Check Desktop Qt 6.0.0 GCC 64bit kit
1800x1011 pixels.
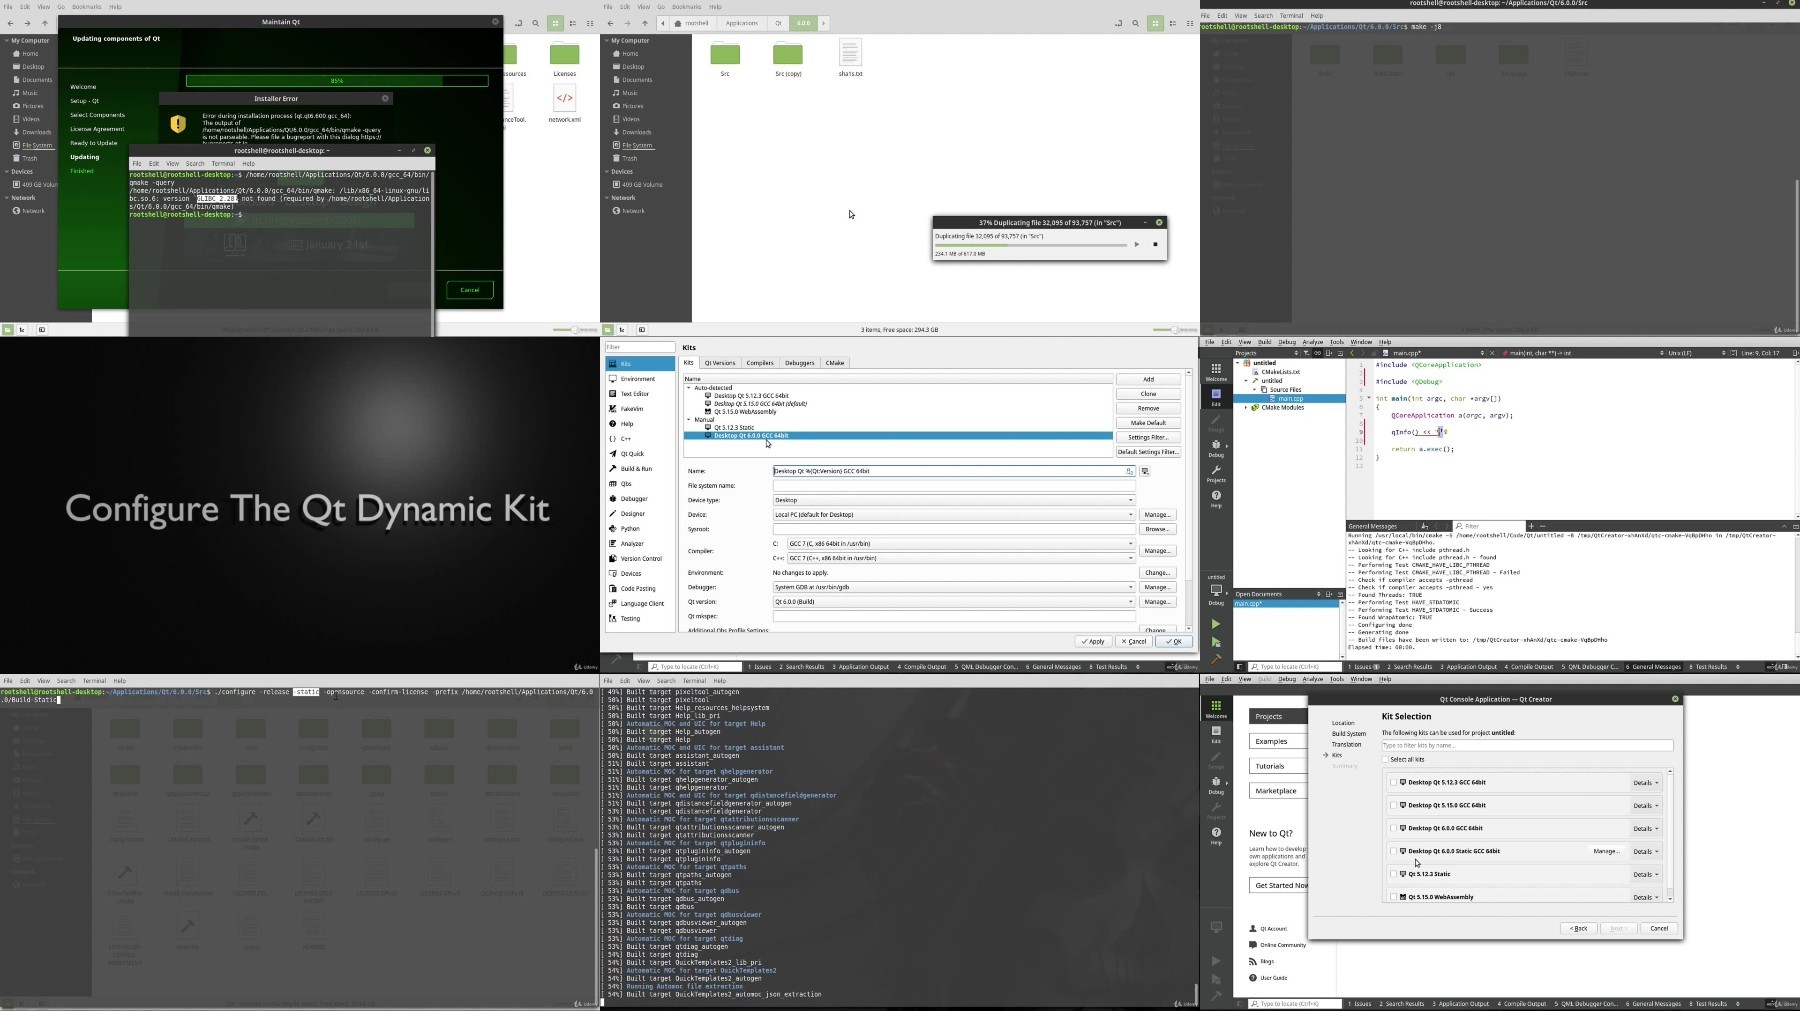[1393, 829]
